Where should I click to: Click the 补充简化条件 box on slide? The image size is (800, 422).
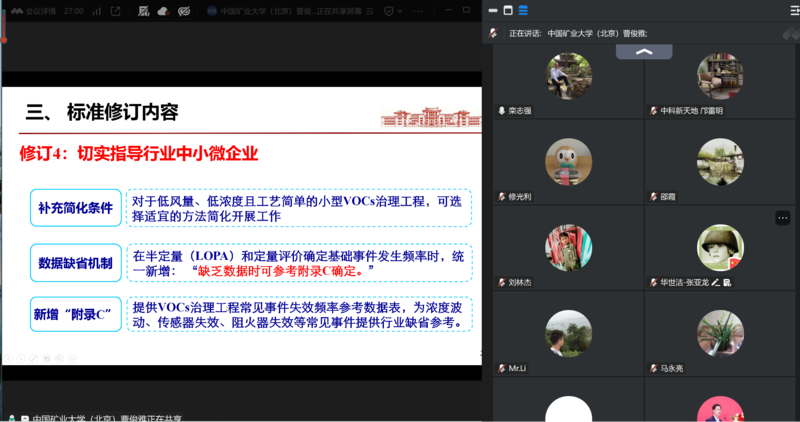[x=76, y=208]
